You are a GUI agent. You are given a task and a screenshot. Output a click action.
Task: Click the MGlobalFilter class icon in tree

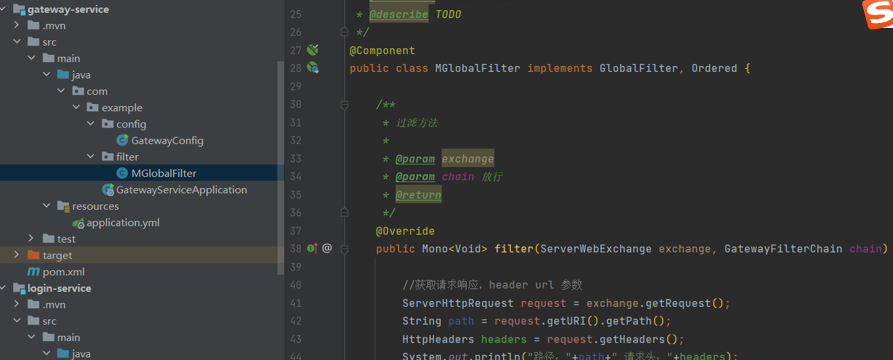click(x=122, y=173)
